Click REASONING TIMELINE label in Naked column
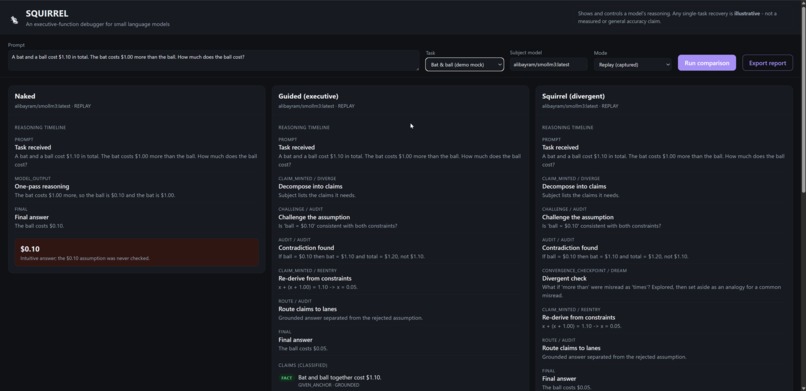The image size is (806, 391). point(40,127)
